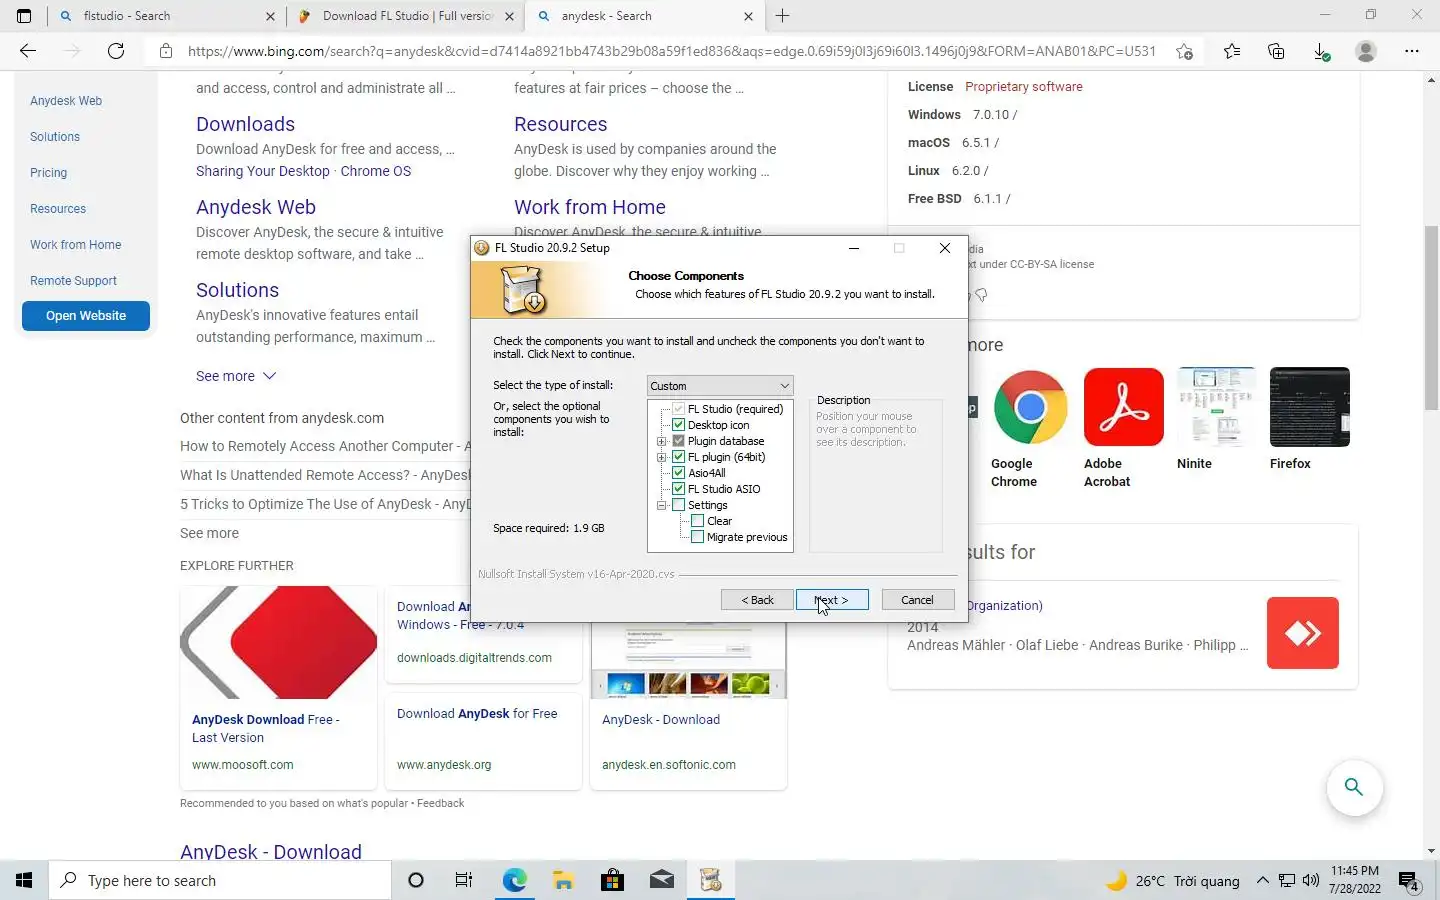
Task: Click the red AnyDesk logo tile
Action: [x=1303, y=633]
